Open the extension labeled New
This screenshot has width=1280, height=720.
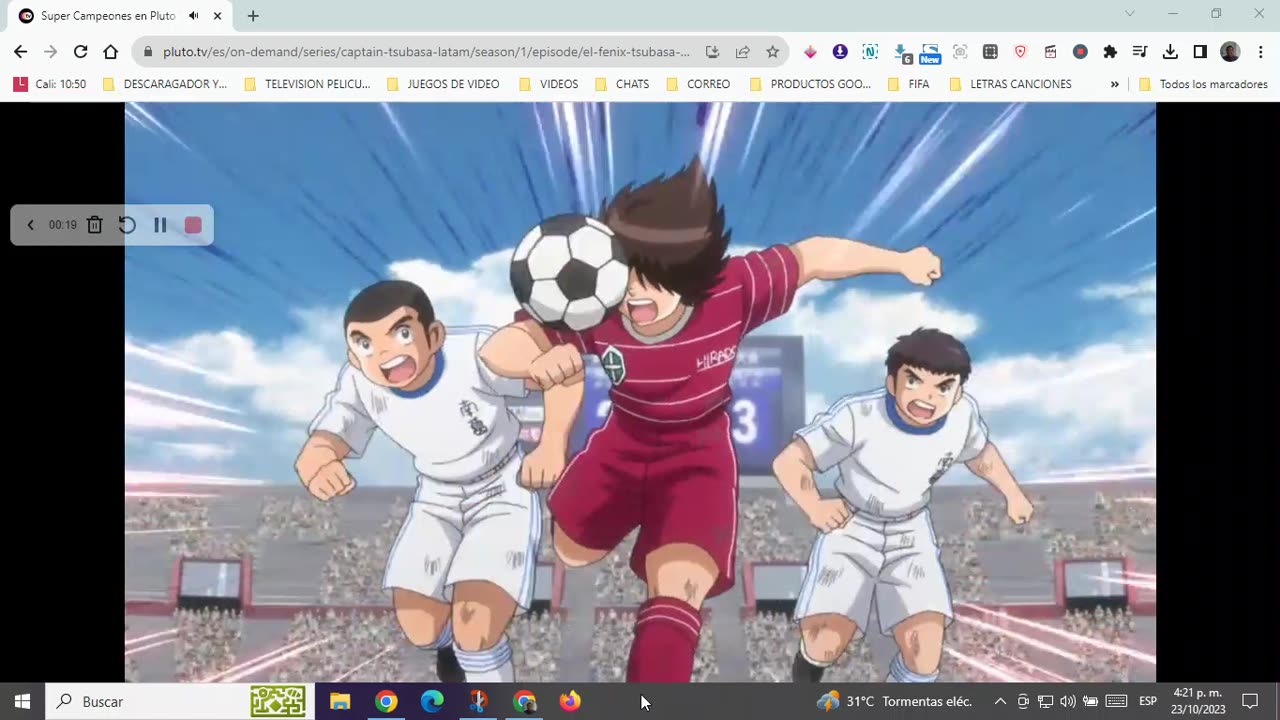point(930,53)
